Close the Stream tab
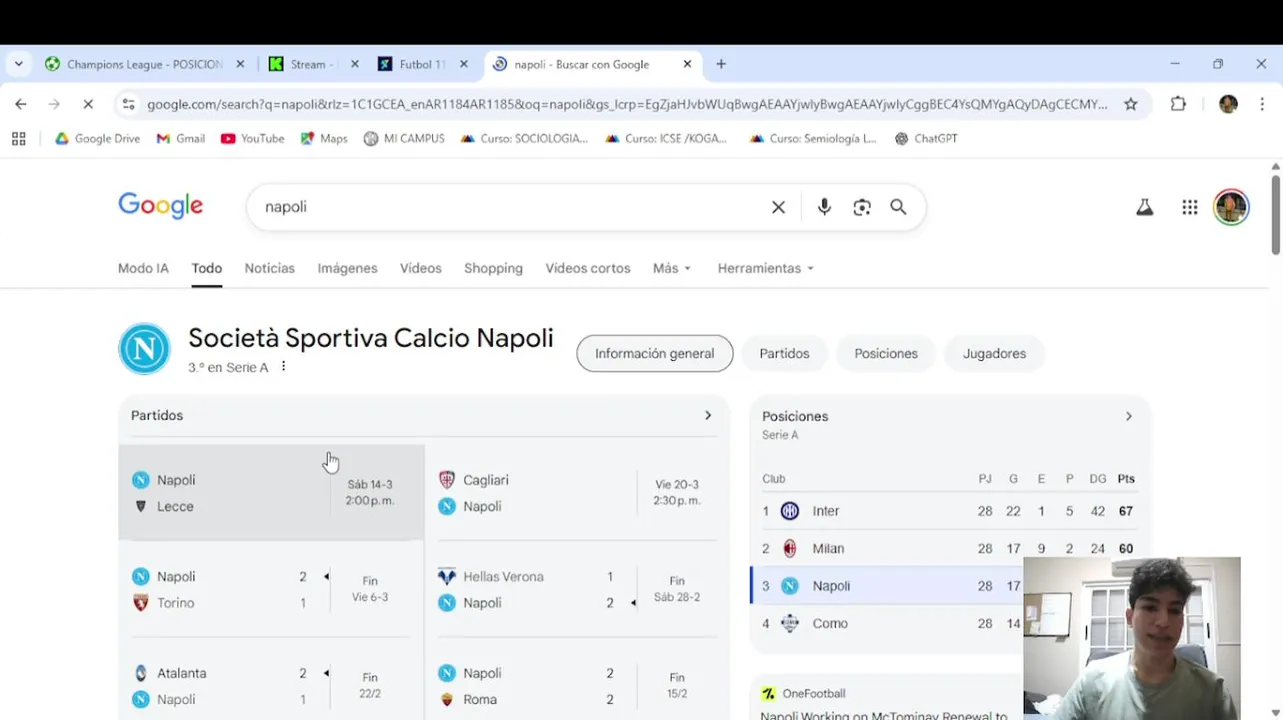 click(x=354, y=64)
